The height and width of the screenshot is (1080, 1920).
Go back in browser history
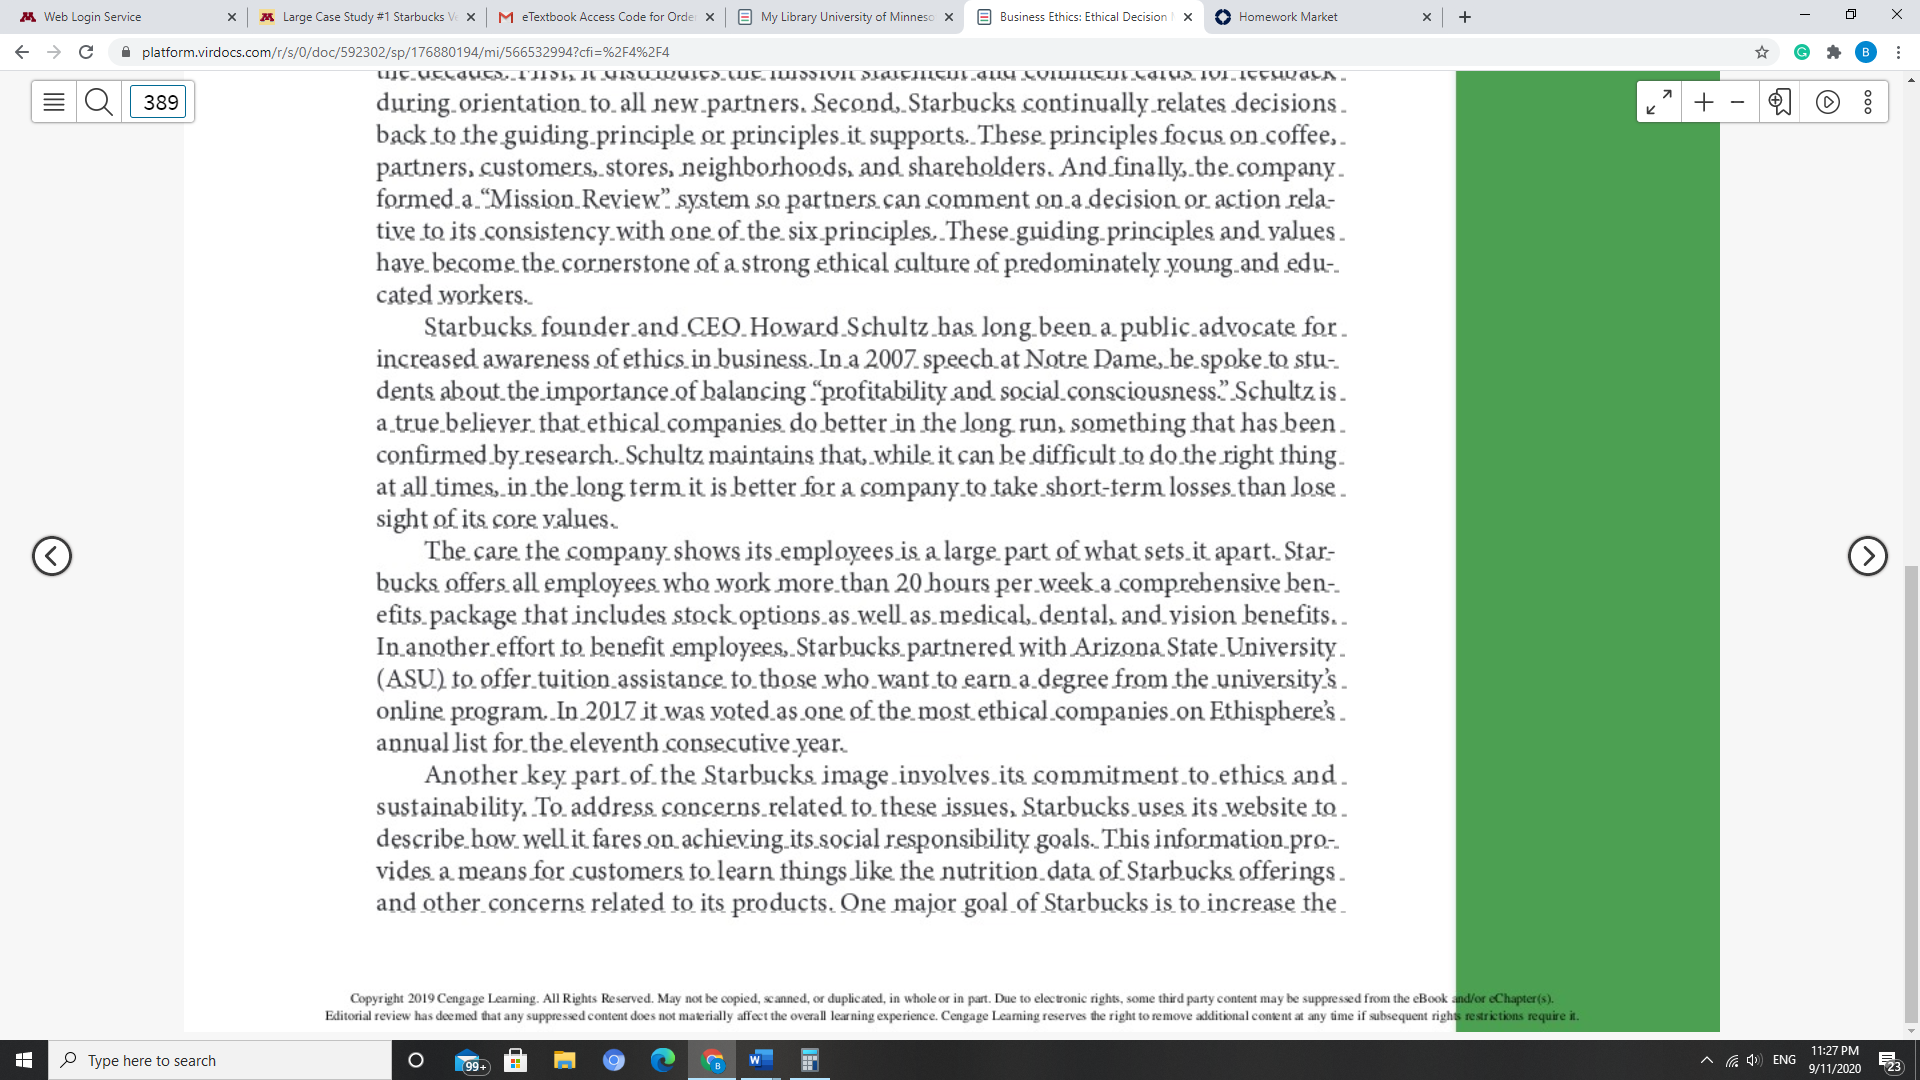click(22, 52)
